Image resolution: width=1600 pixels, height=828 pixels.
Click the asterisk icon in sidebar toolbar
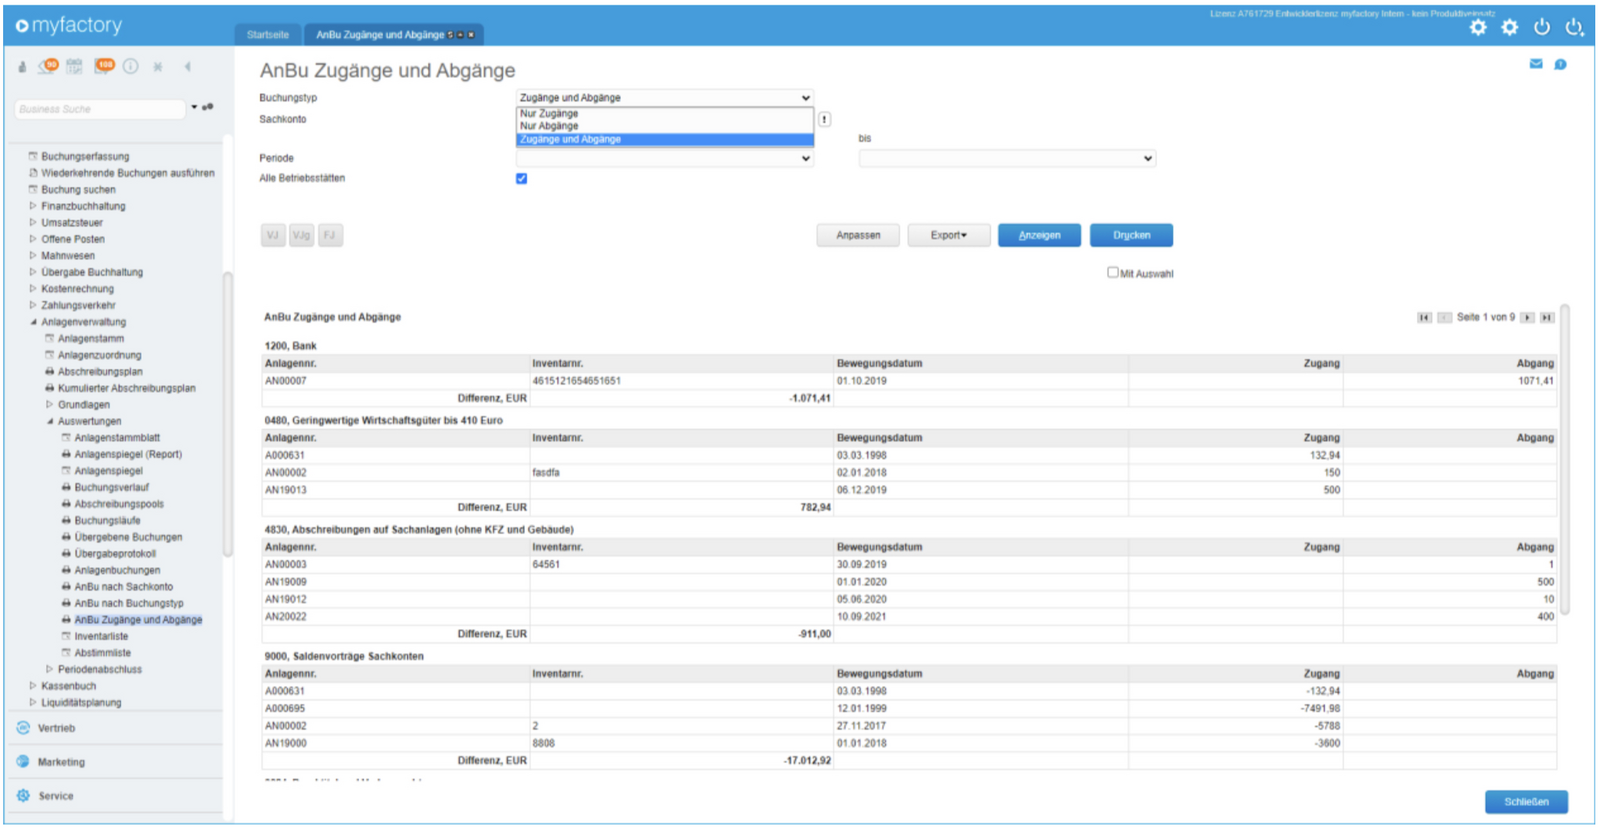click(x=158, y=67)
